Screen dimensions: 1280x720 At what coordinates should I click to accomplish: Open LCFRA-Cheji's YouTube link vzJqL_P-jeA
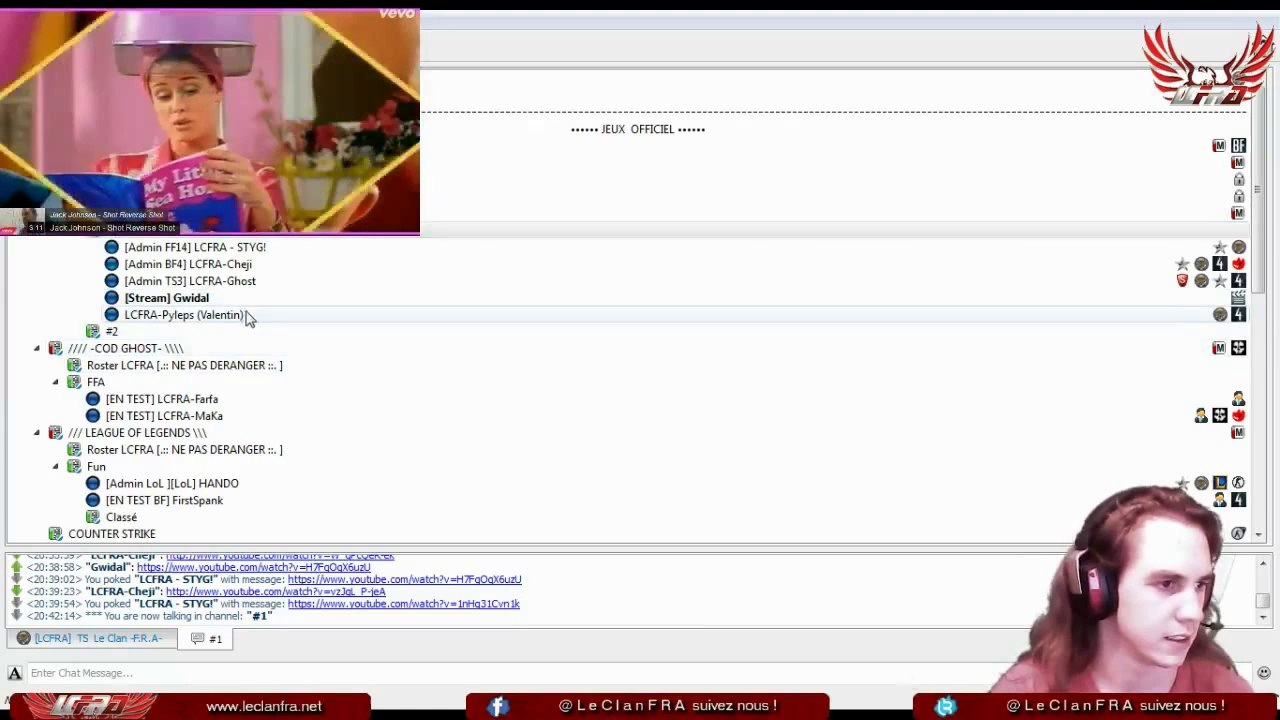[276, 592]
